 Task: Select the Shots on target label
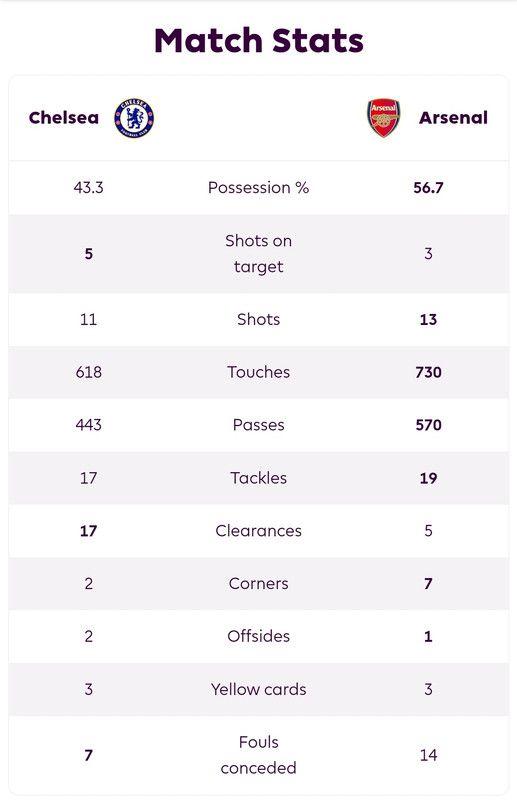[258, 254]
